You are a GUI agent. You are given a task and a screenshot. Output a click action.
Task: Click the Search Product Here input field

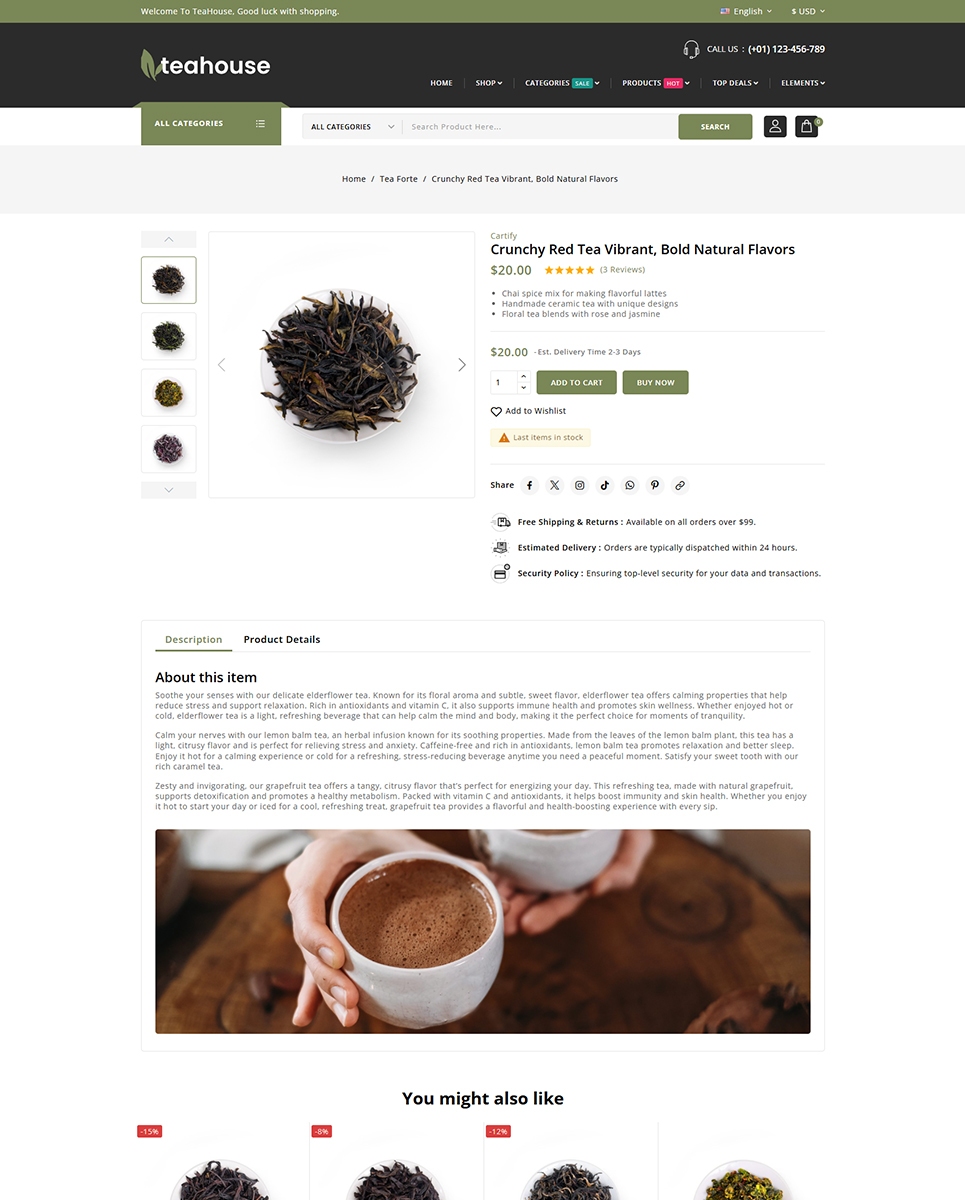coord(540,127)
